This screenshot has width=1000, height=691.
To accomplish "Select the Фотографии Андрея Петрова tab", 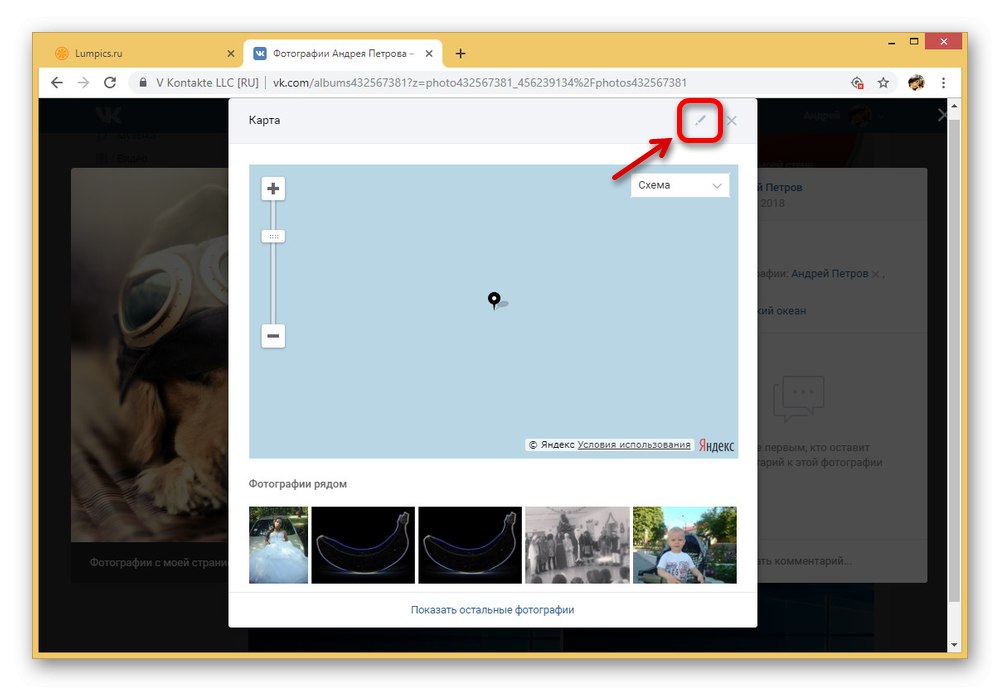I will [x=342, y=54].
